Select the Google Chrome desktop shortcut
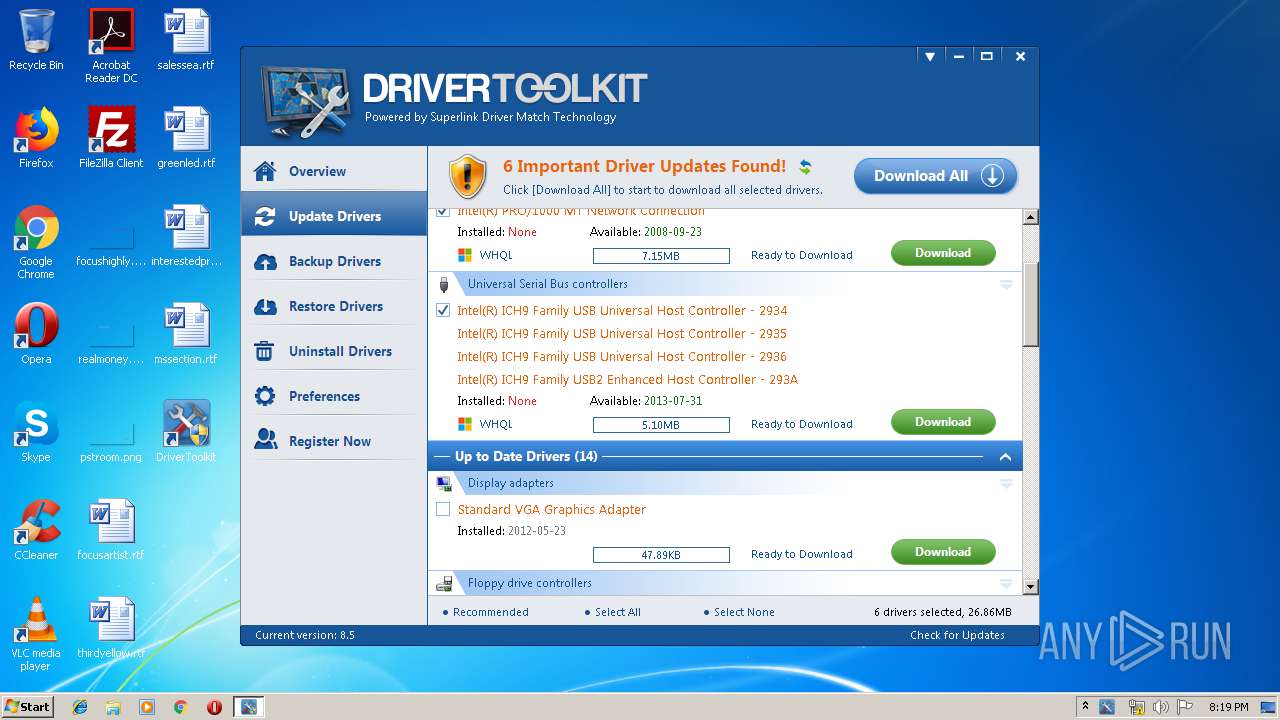The image size is (1280, 720). [36, 242]
